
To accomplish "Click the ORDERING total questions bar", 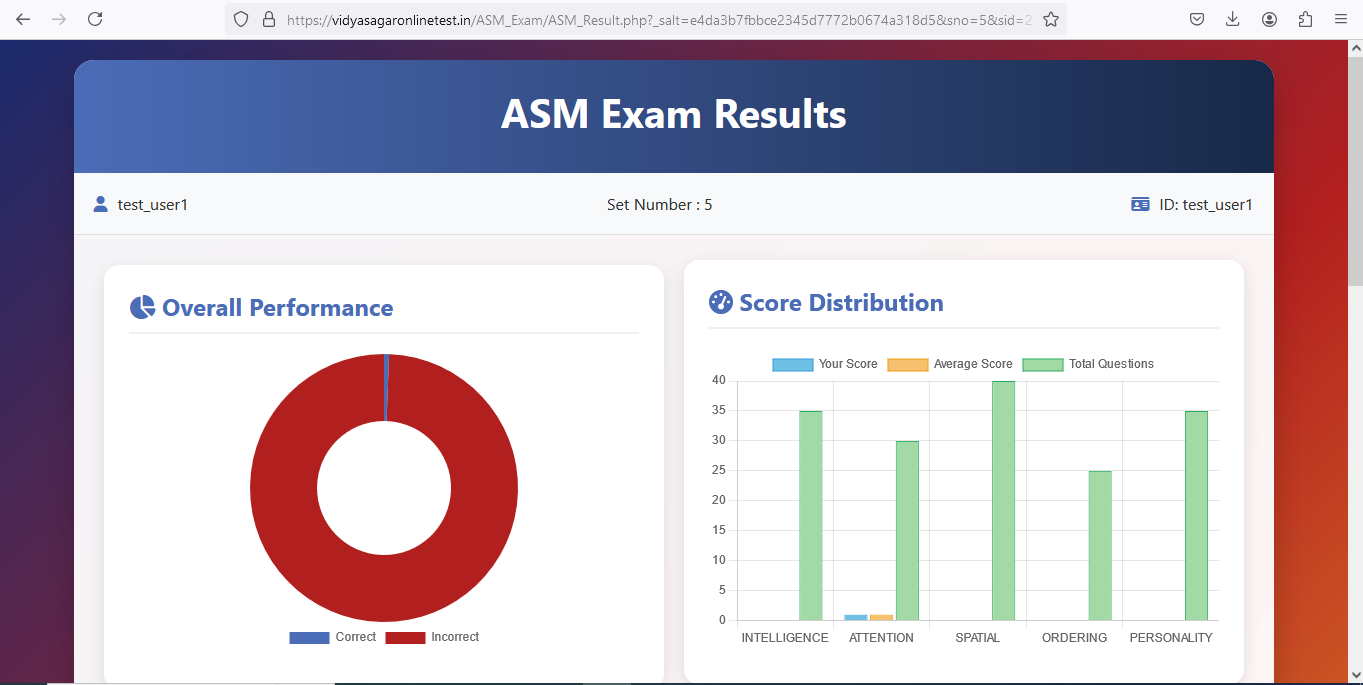I will 1100,545.
